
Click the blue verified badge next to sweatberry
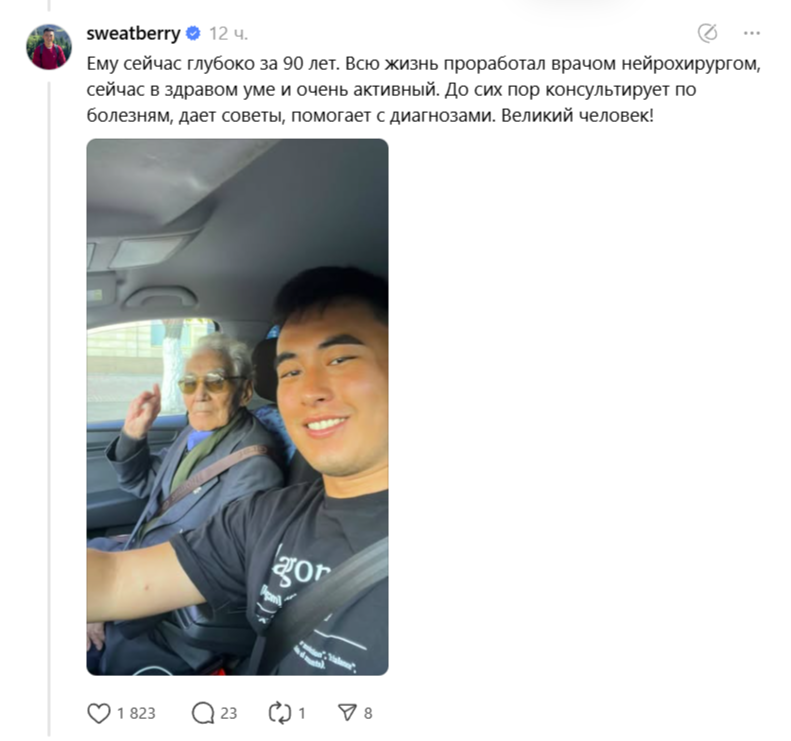(x=193, y=33)
